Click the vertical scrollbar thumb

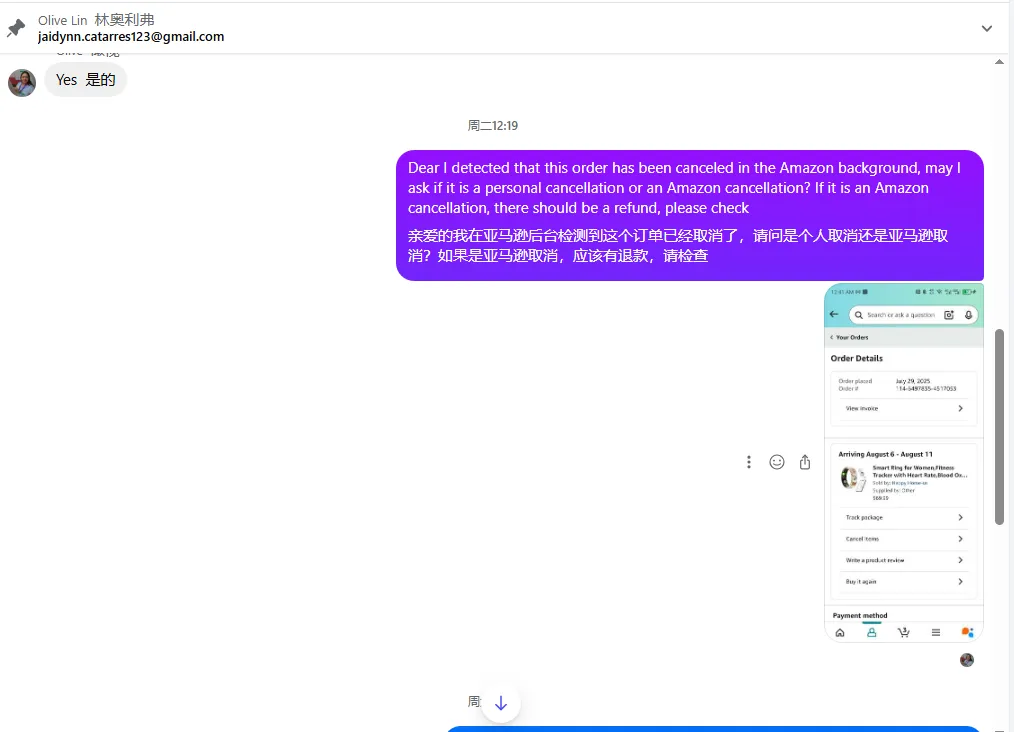pyautogui.click(x=999, y=427)
